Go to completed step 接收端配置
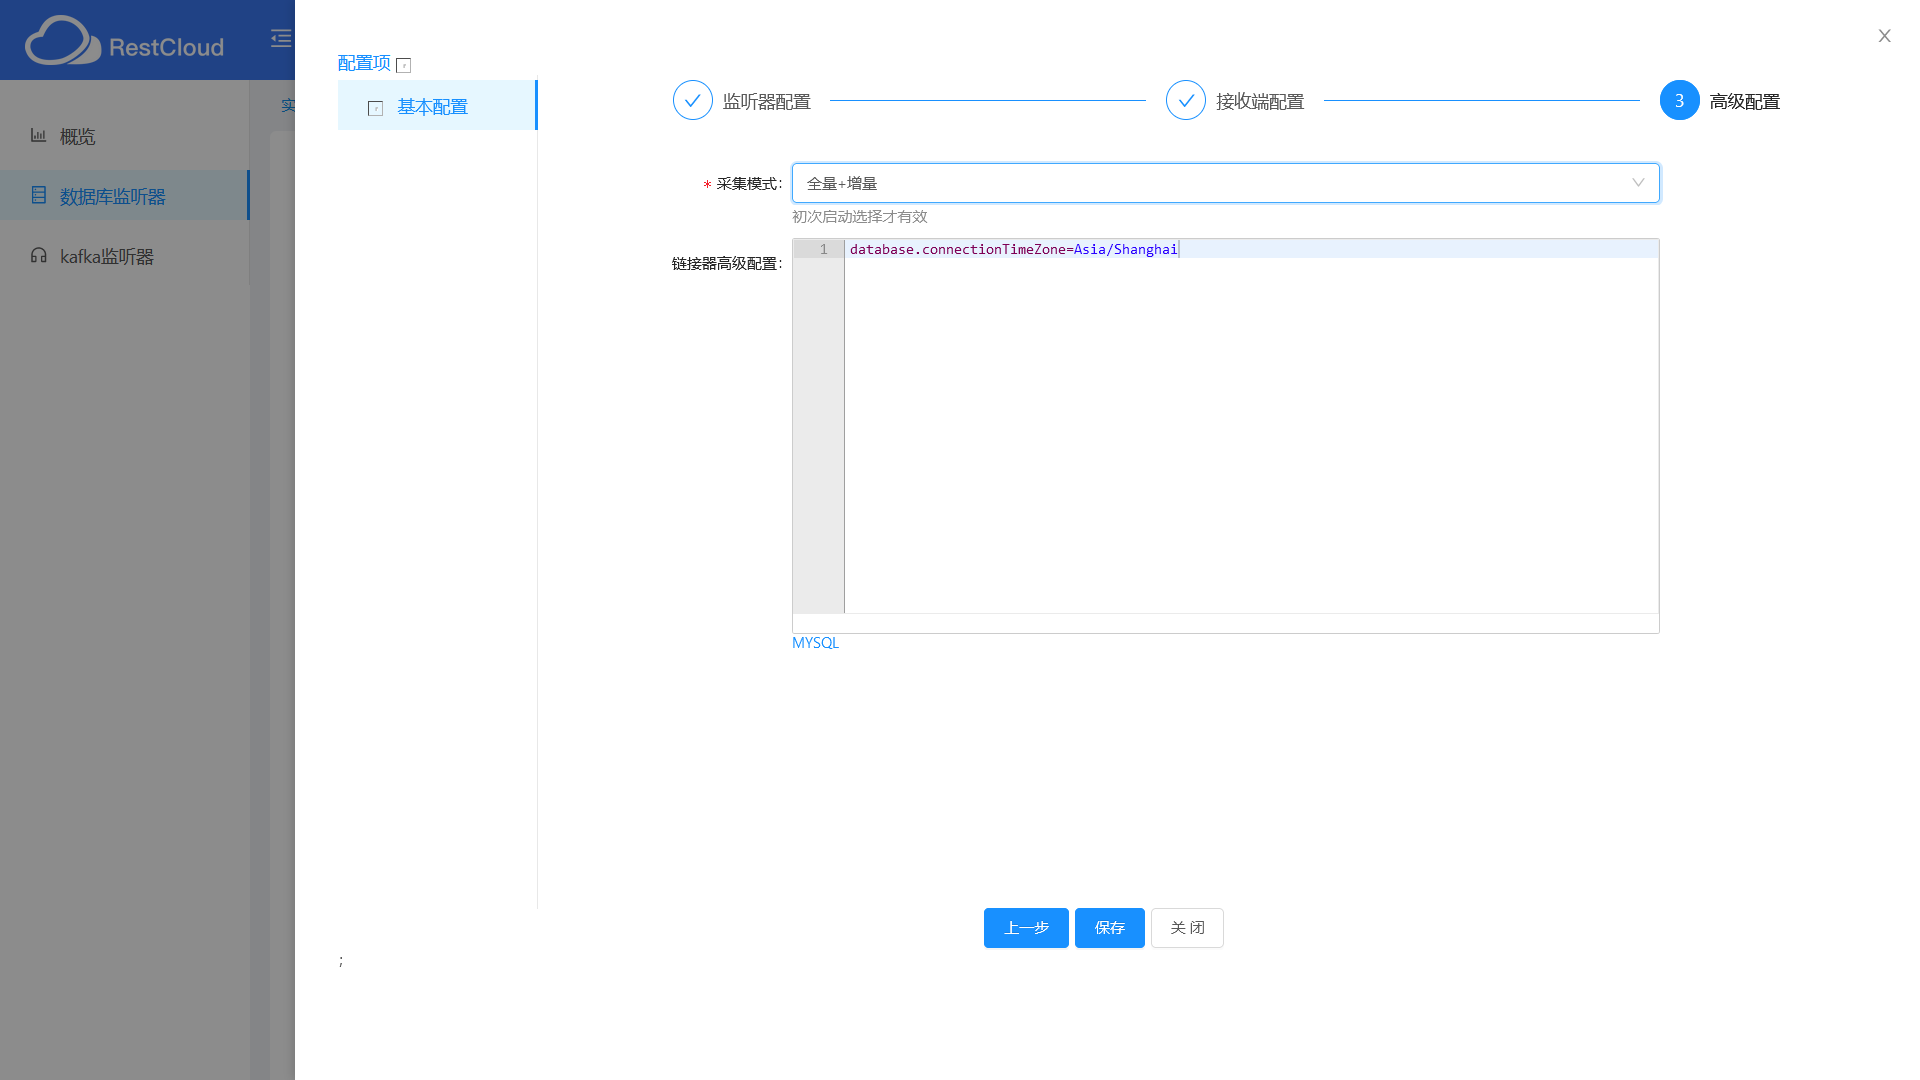 (1185, 100)
